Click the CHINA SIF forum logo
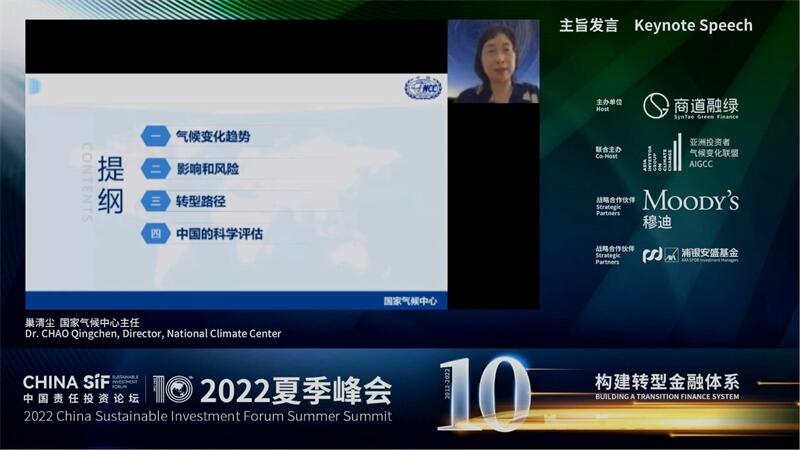This screenshot has height=450, width=800. (81, 389)
